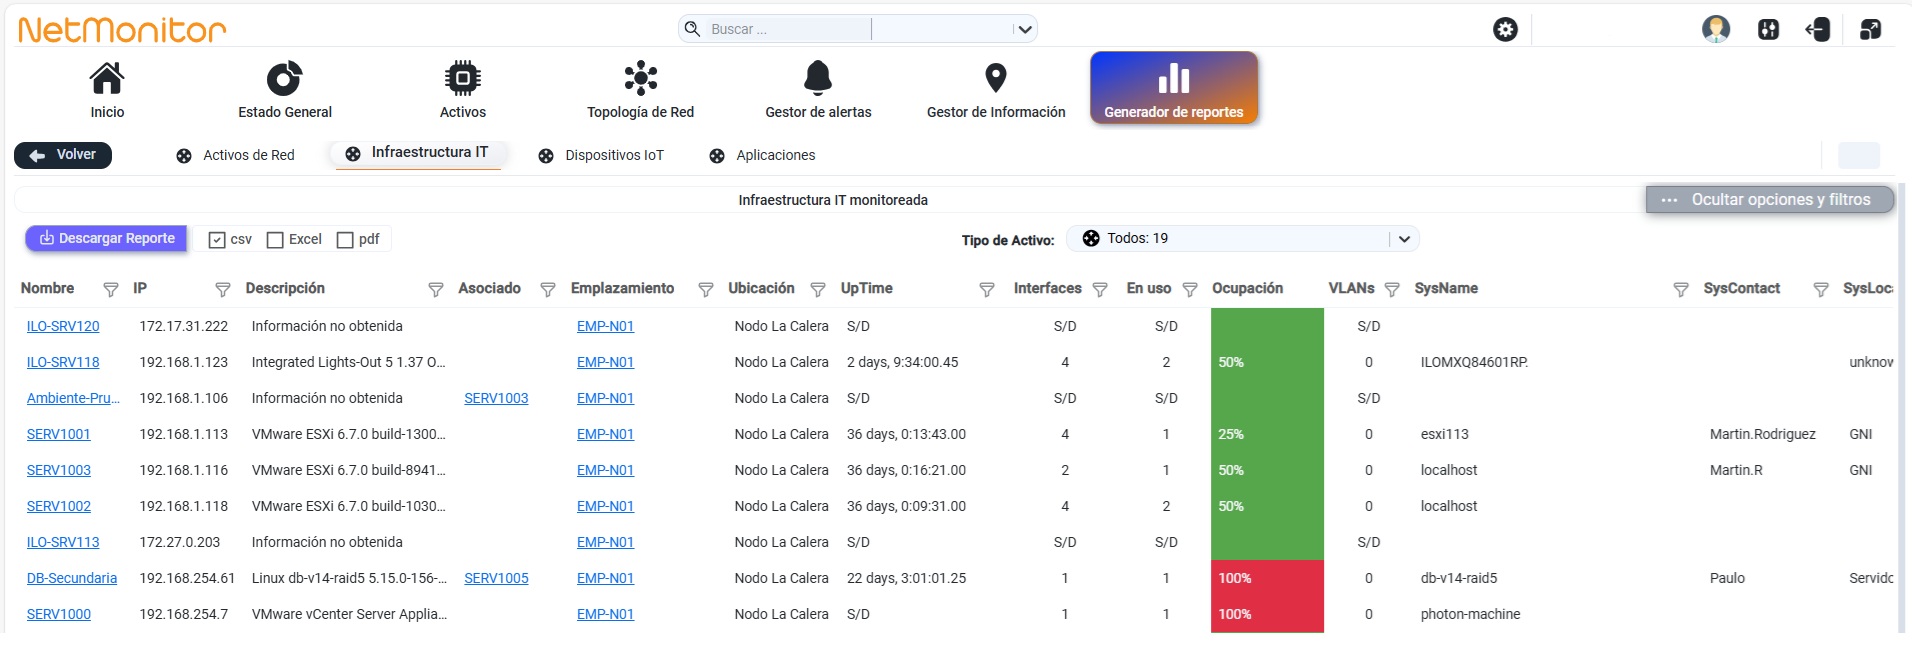Click the Descargar Reporte button
Screen dimensions: 1912x648
tap(106, 239)
